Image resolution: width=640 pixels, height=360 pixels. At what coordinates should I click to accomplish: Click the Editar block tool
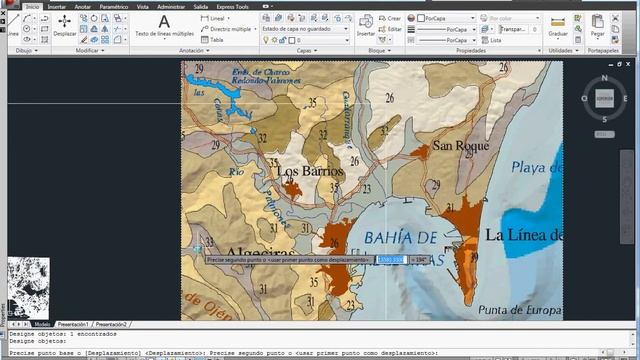390,29
